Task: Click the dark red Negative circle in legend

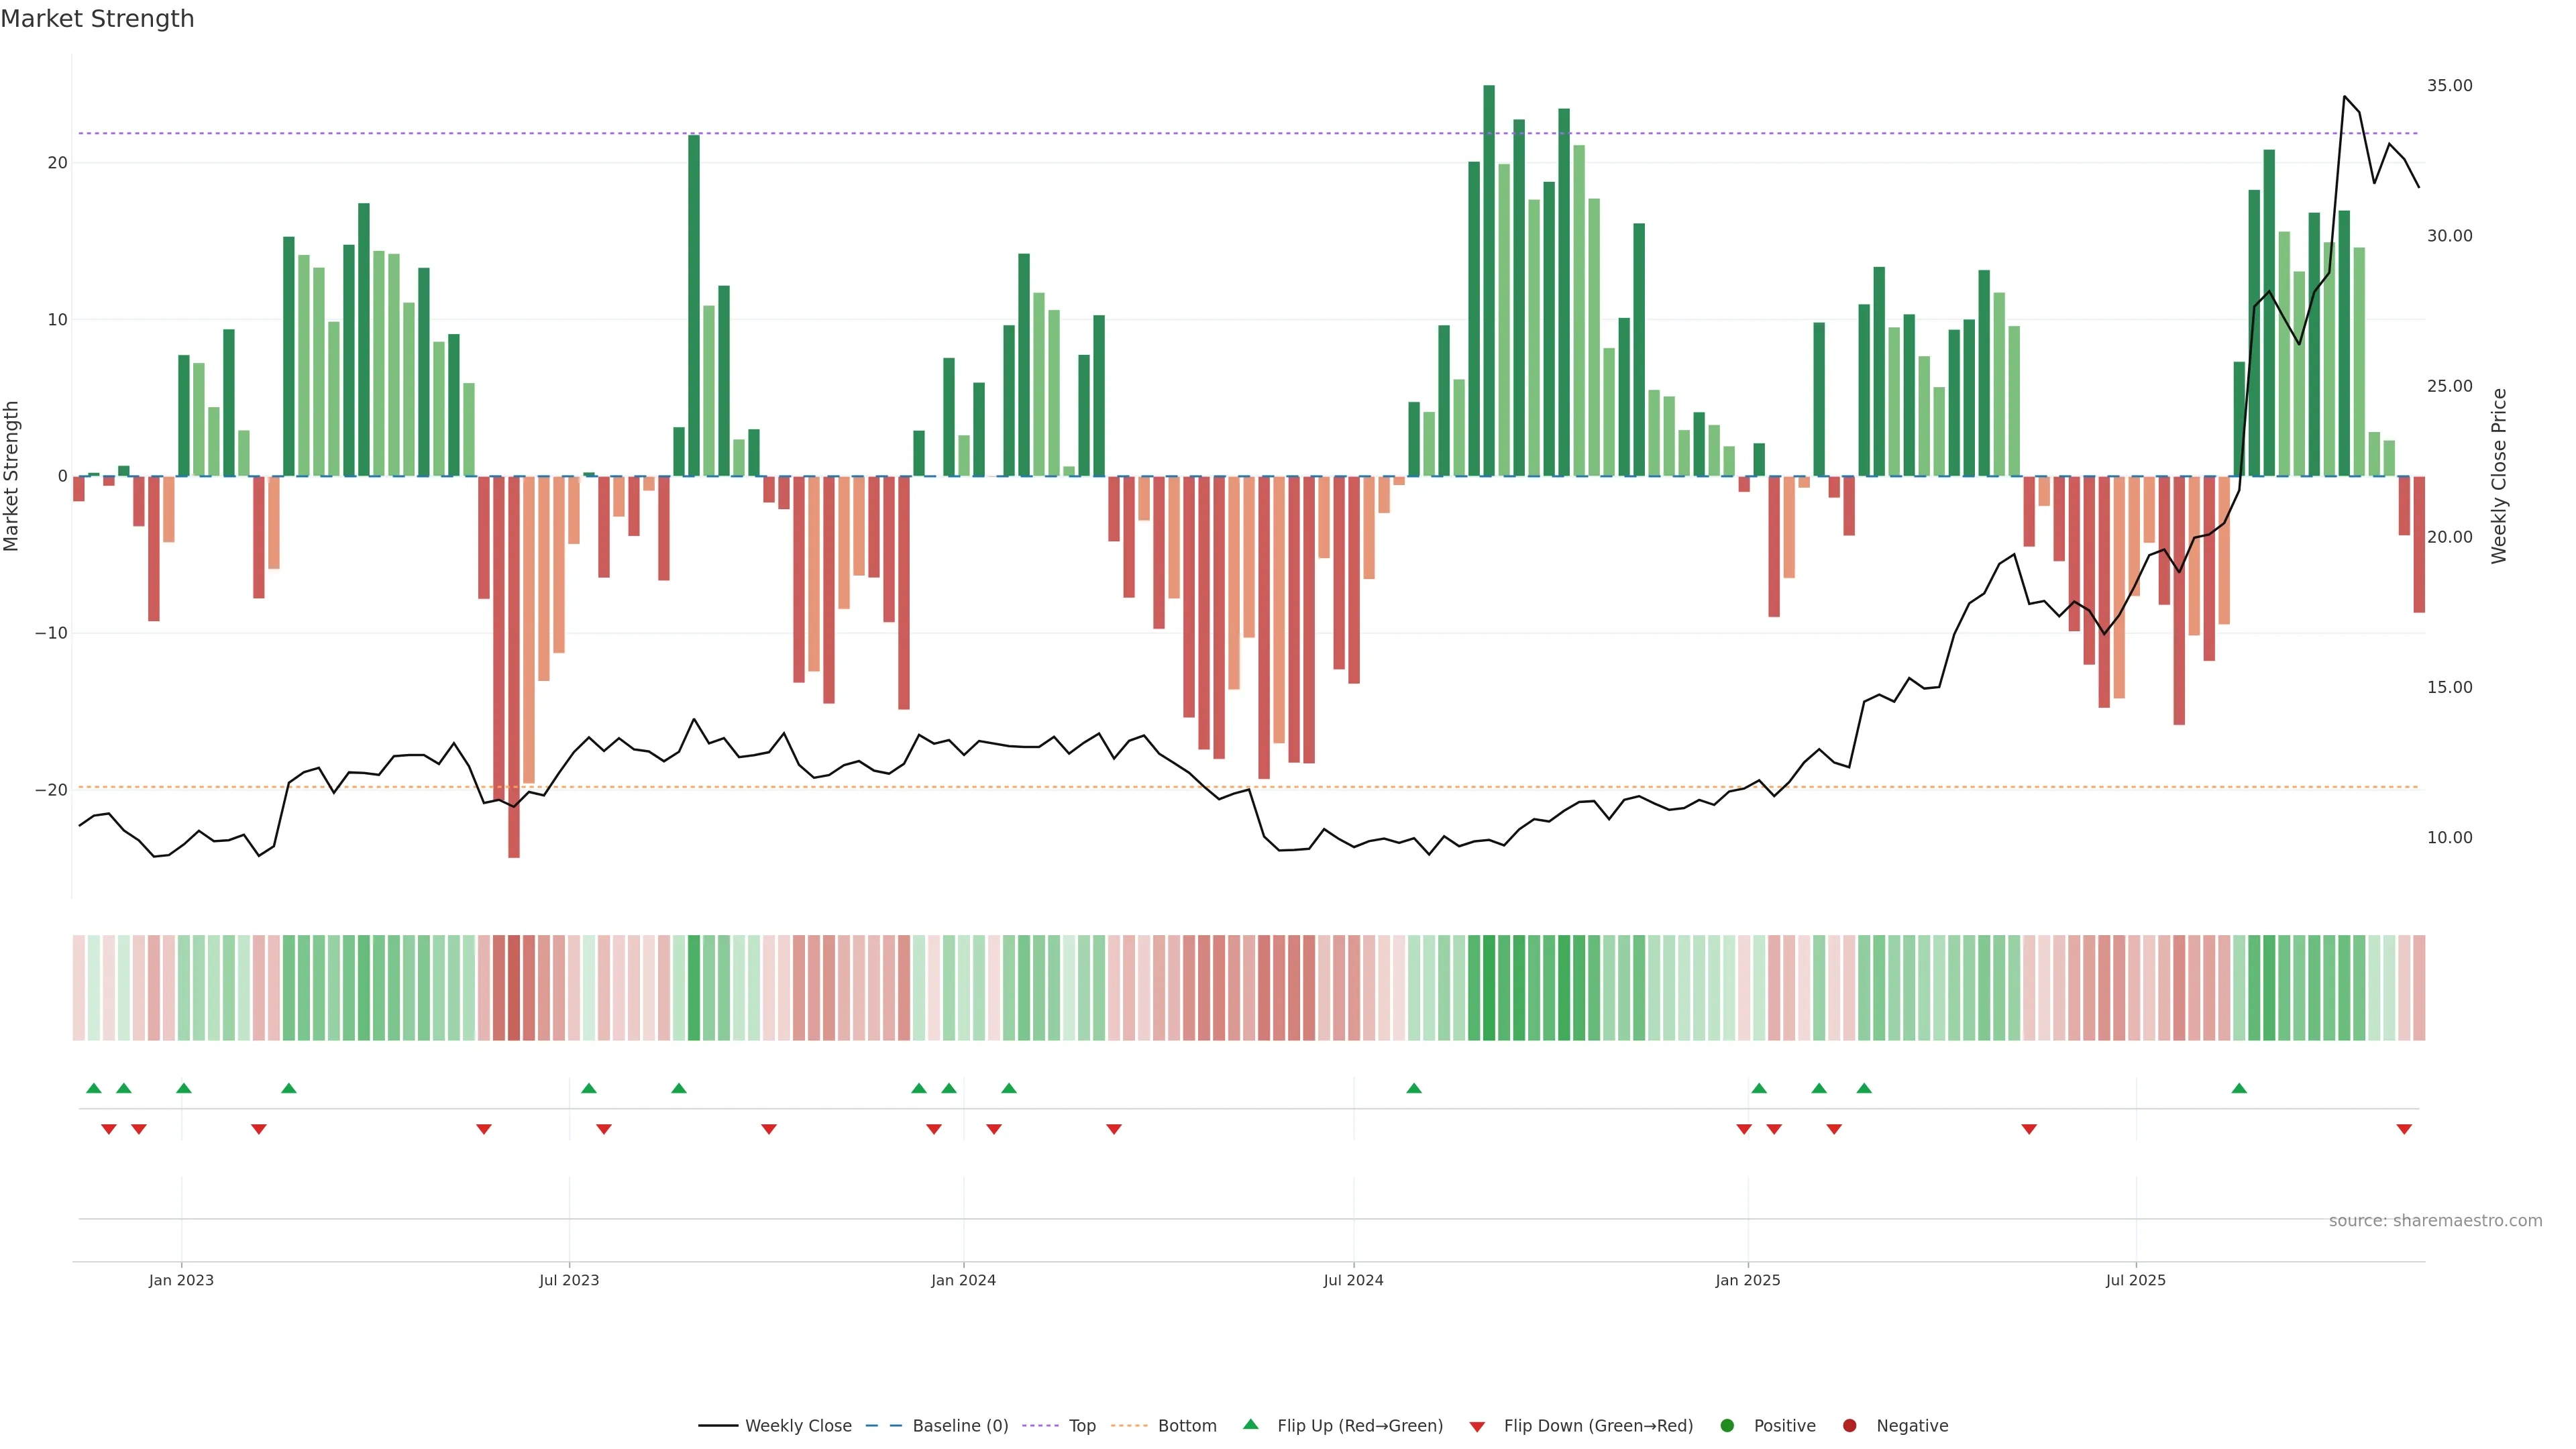Action: (x=1849, y=1426)
